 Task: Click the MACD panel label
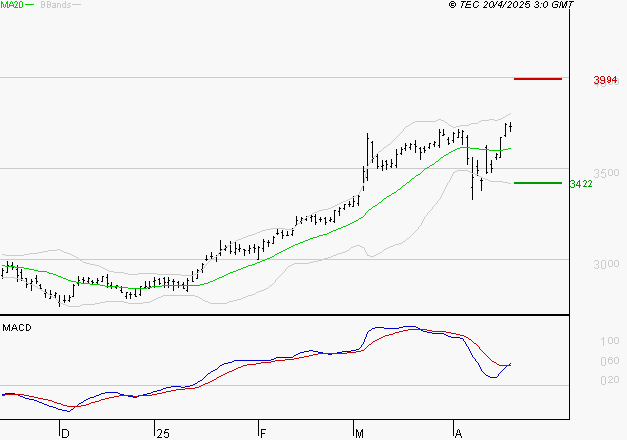click(x=17, y=328)
